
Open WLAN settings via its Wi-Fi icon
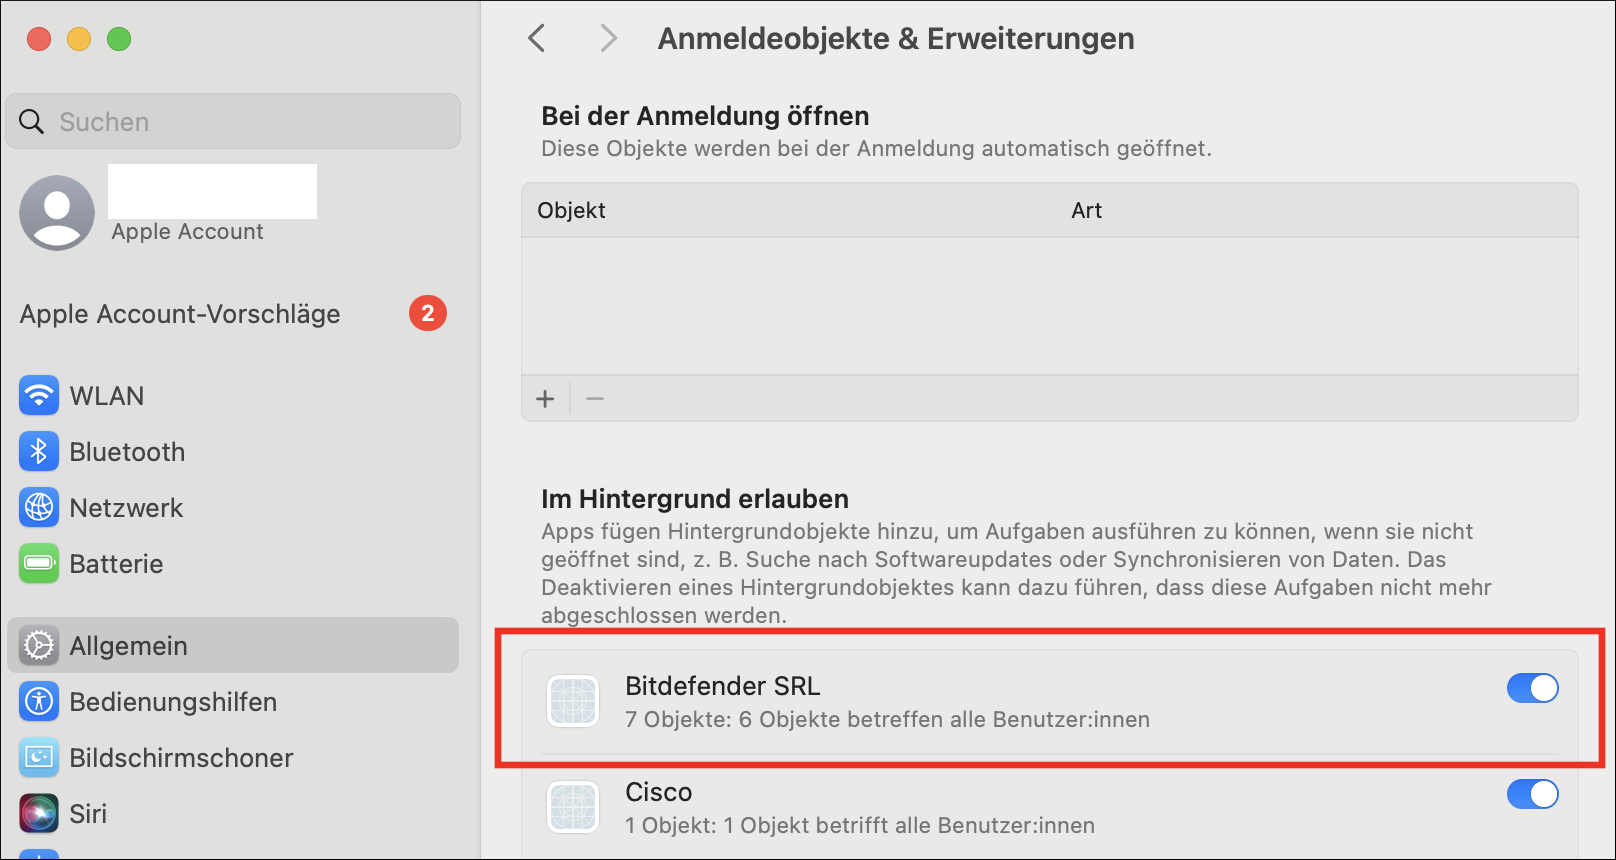(x=39, y=396)
